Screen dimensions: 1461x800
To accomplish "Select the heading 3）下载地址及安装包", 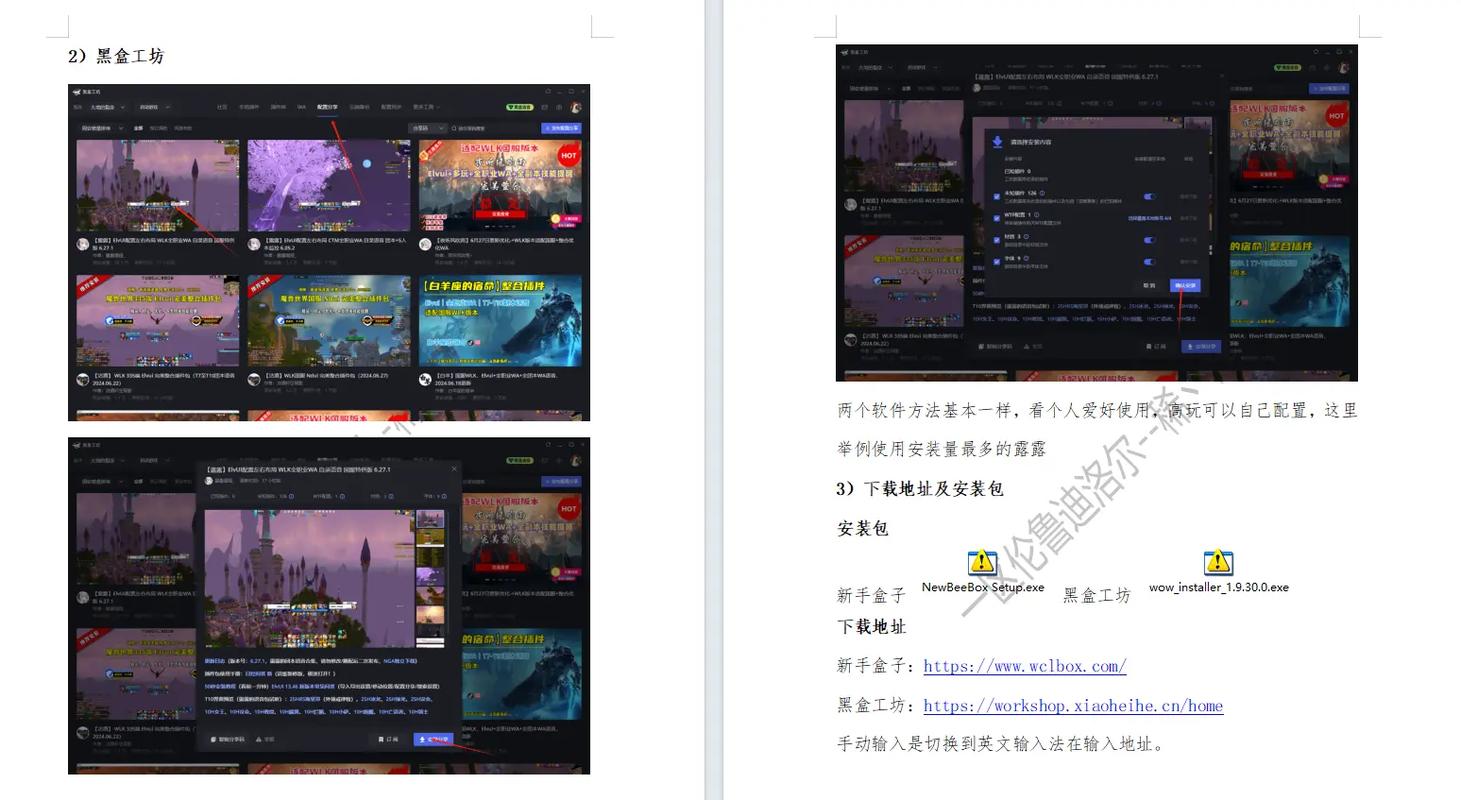I will coord(920,488).
